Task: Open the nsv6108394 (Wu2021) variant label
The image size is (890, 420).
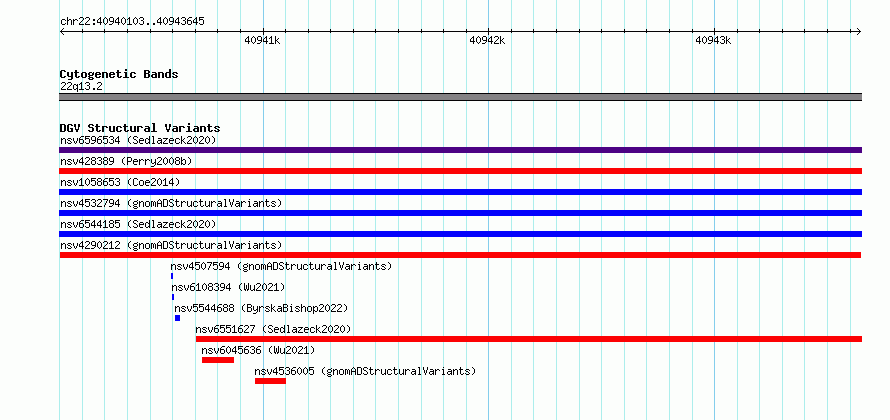Action: coord(228,287)
